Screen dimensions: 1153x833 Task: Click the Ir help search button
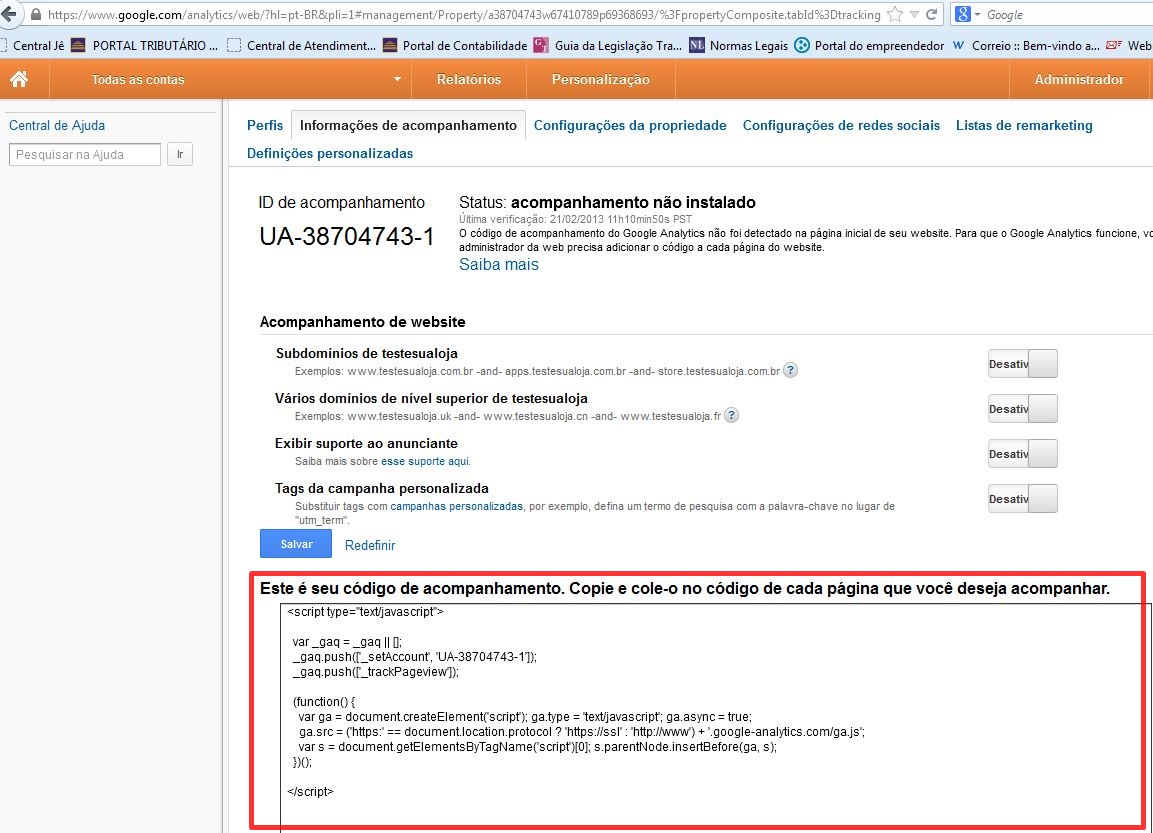[180, 154]
